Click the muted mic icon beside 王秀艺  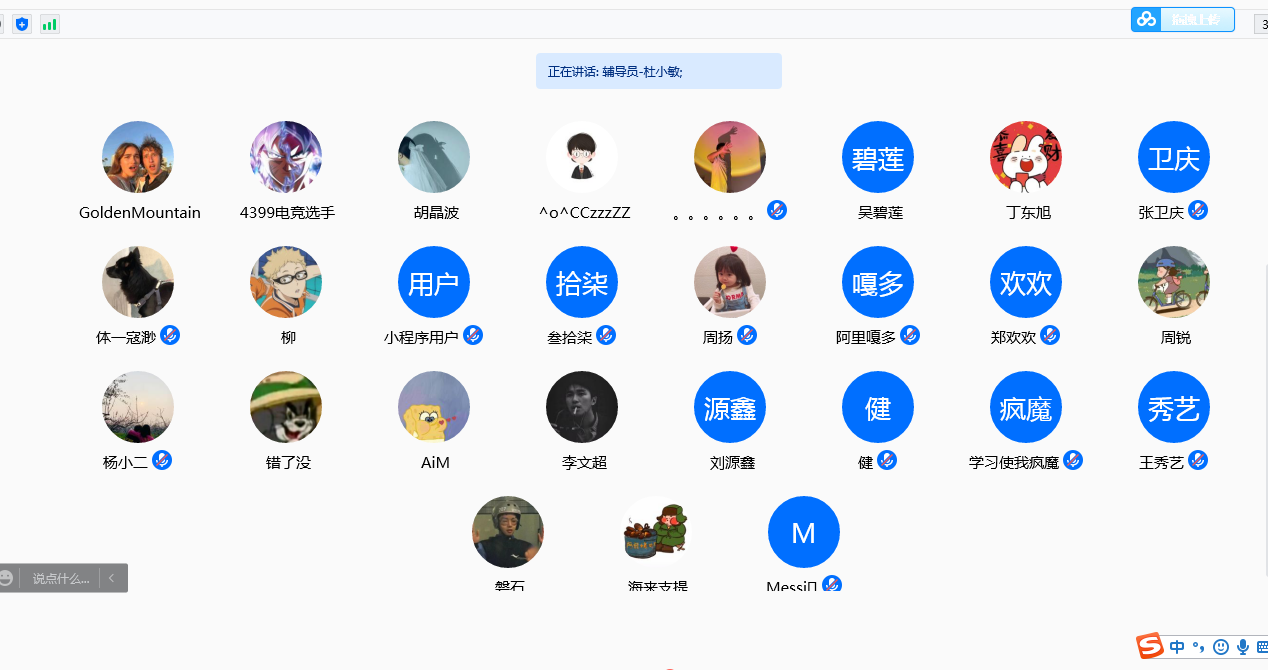1198,461
